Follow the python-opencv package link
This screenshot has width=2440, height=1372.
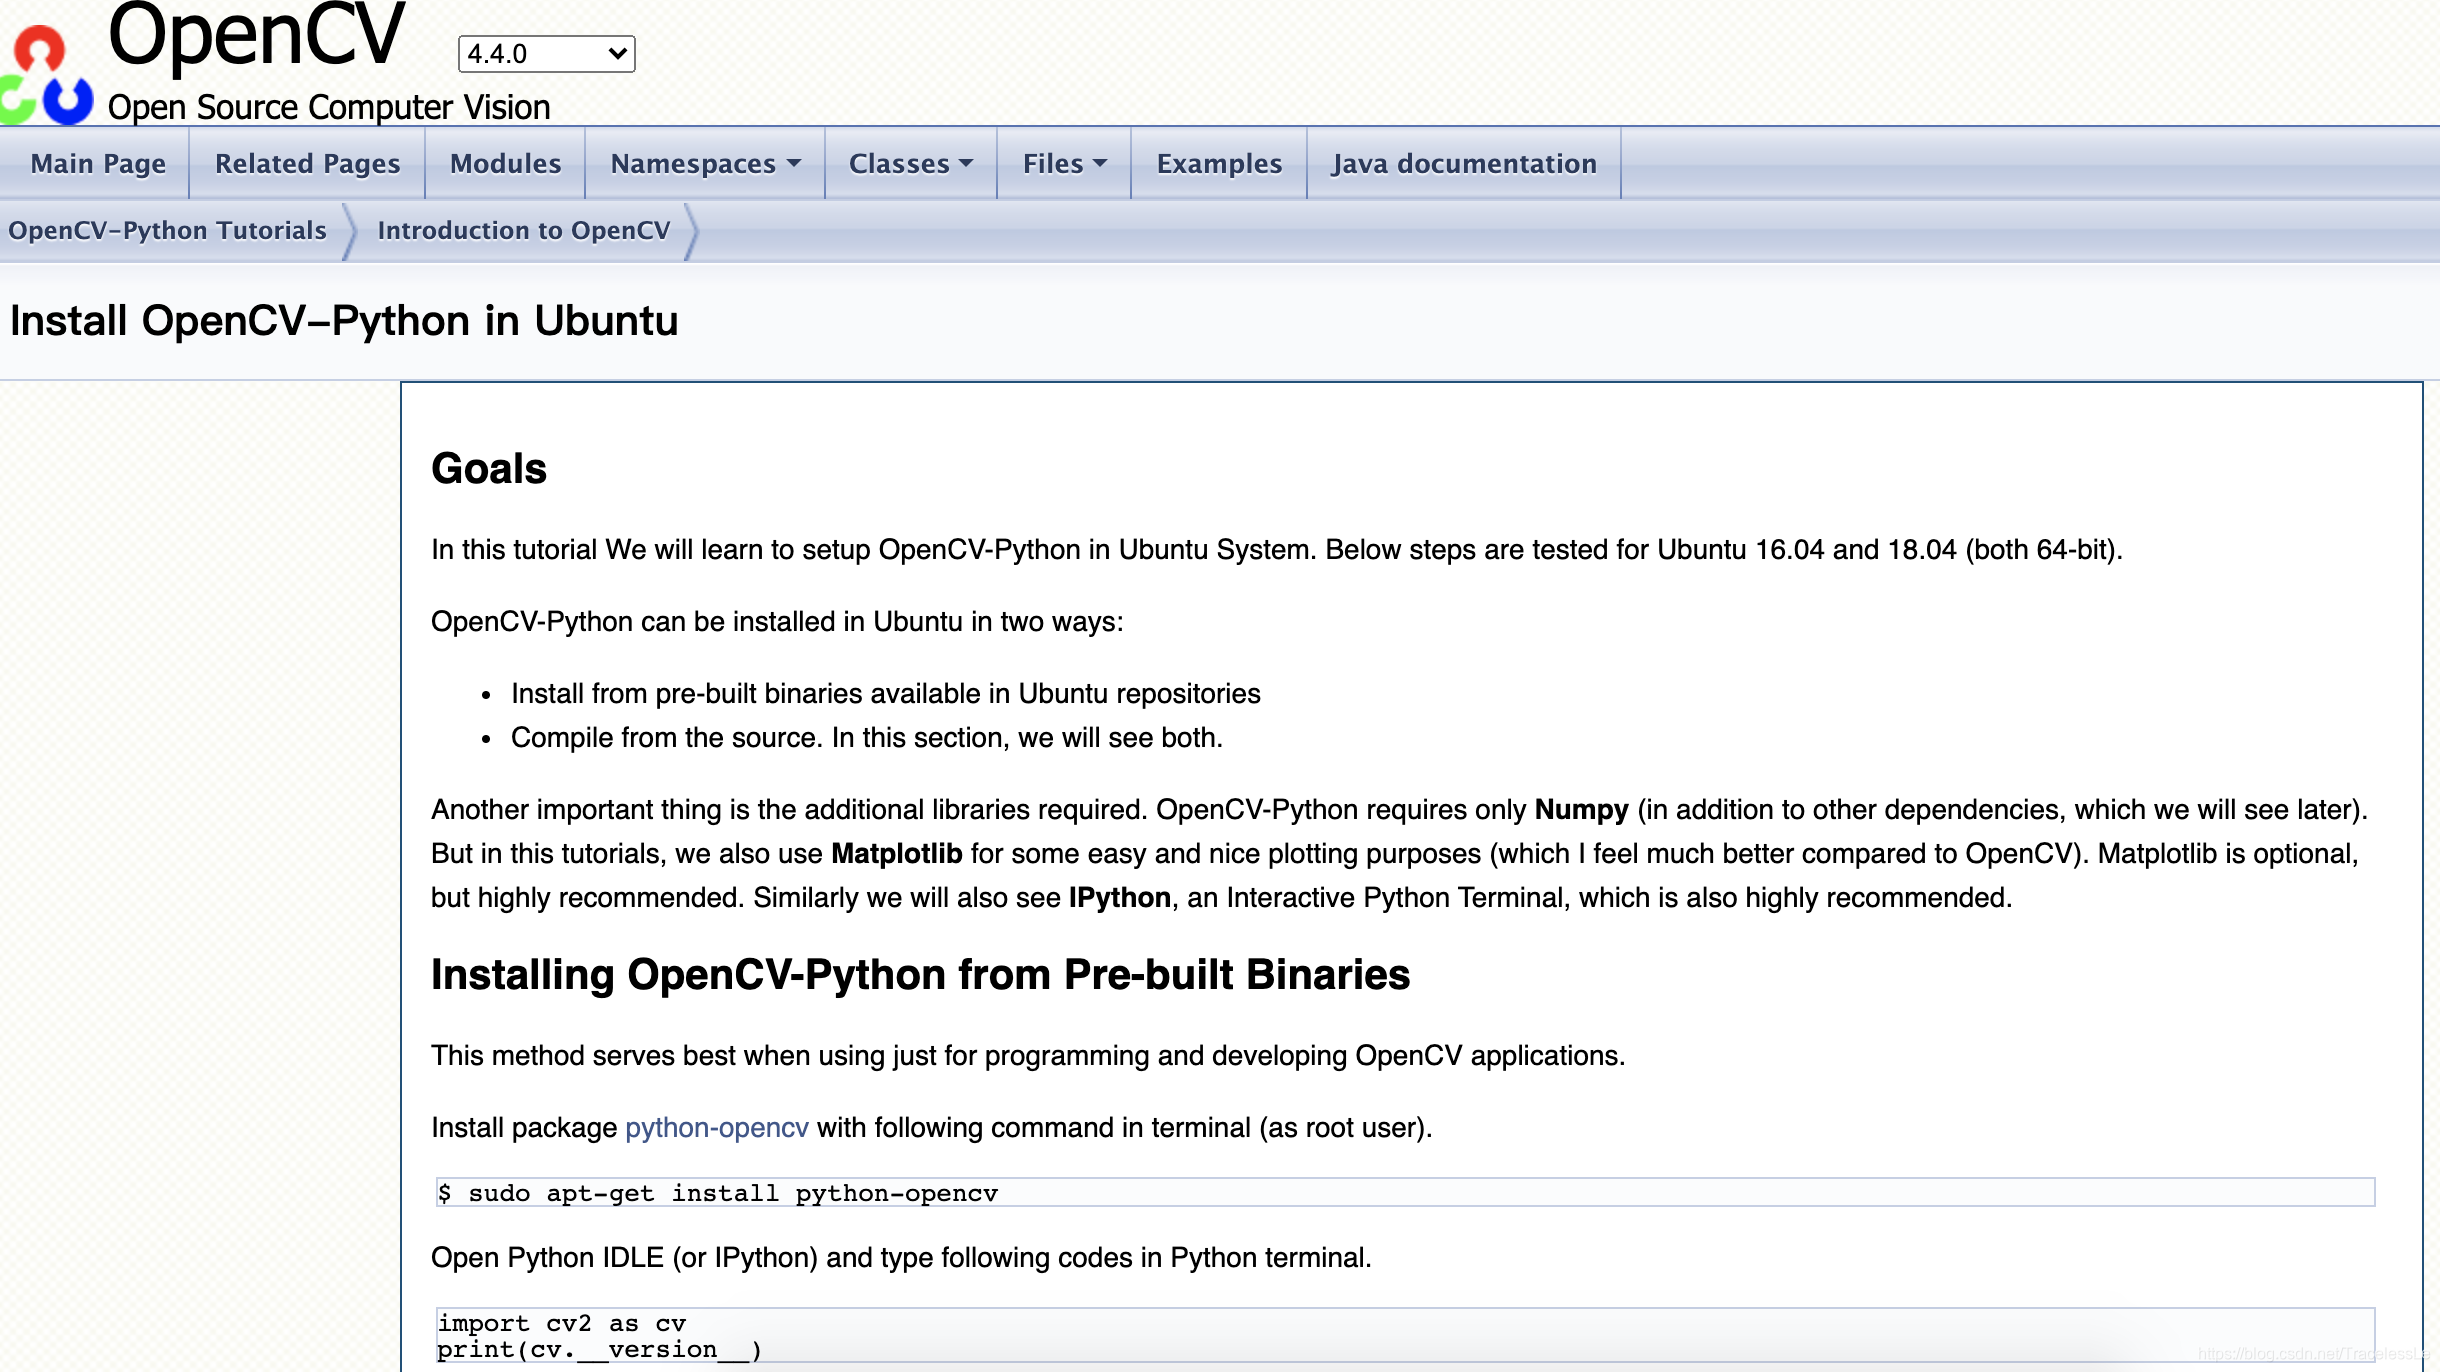pos(716,1128)
